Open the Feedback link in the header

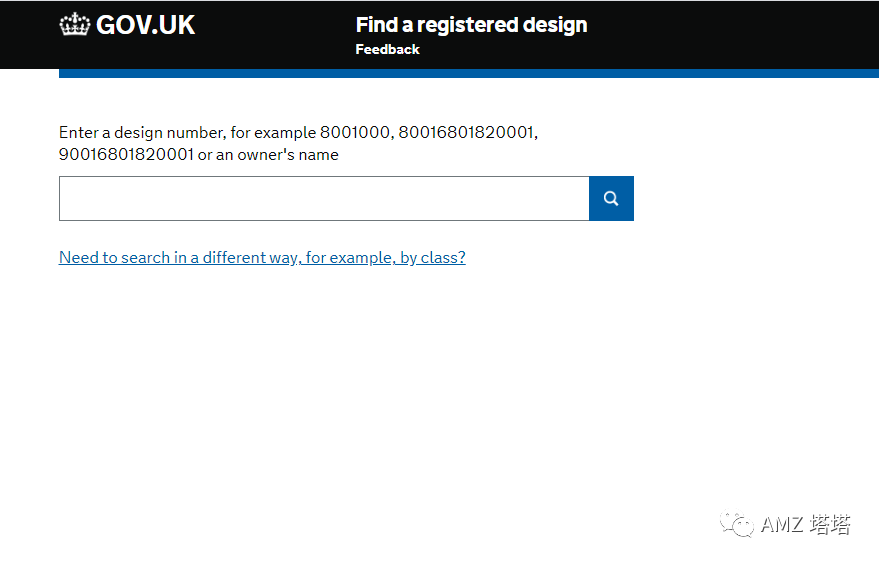point(387,49)
